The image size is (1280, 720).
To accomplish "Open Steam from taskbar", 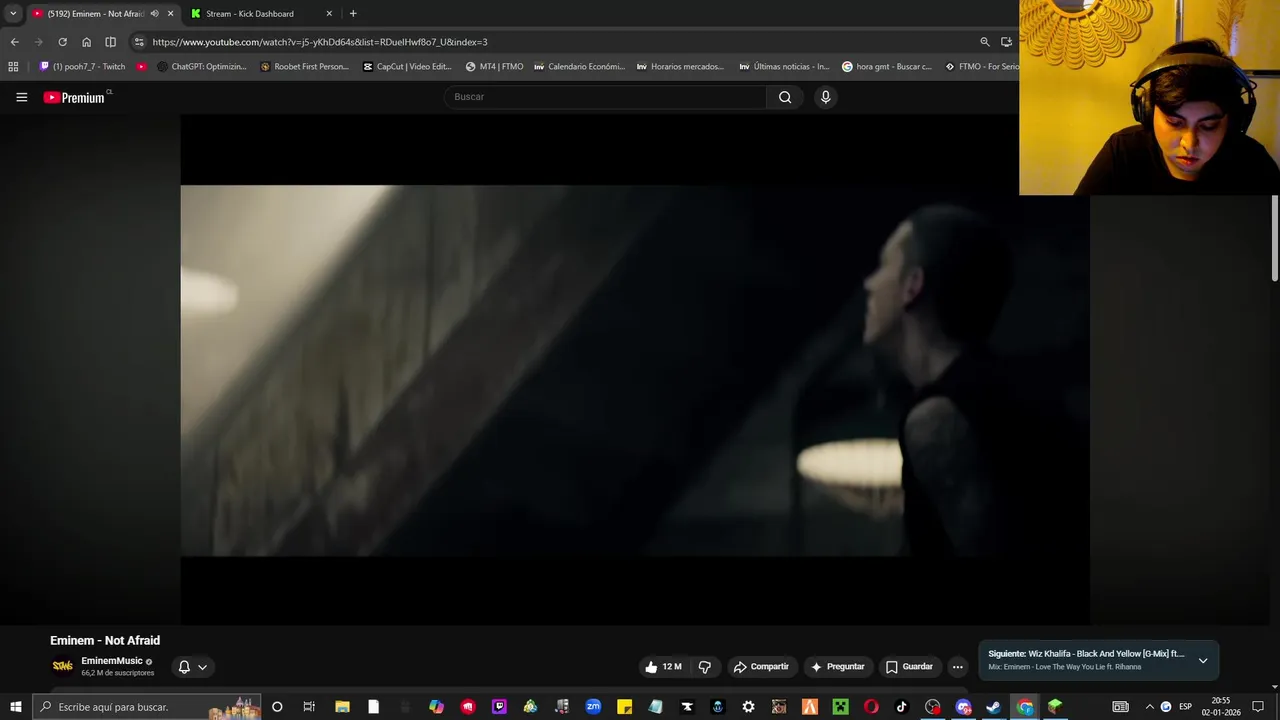I will [x=993, y=707].
